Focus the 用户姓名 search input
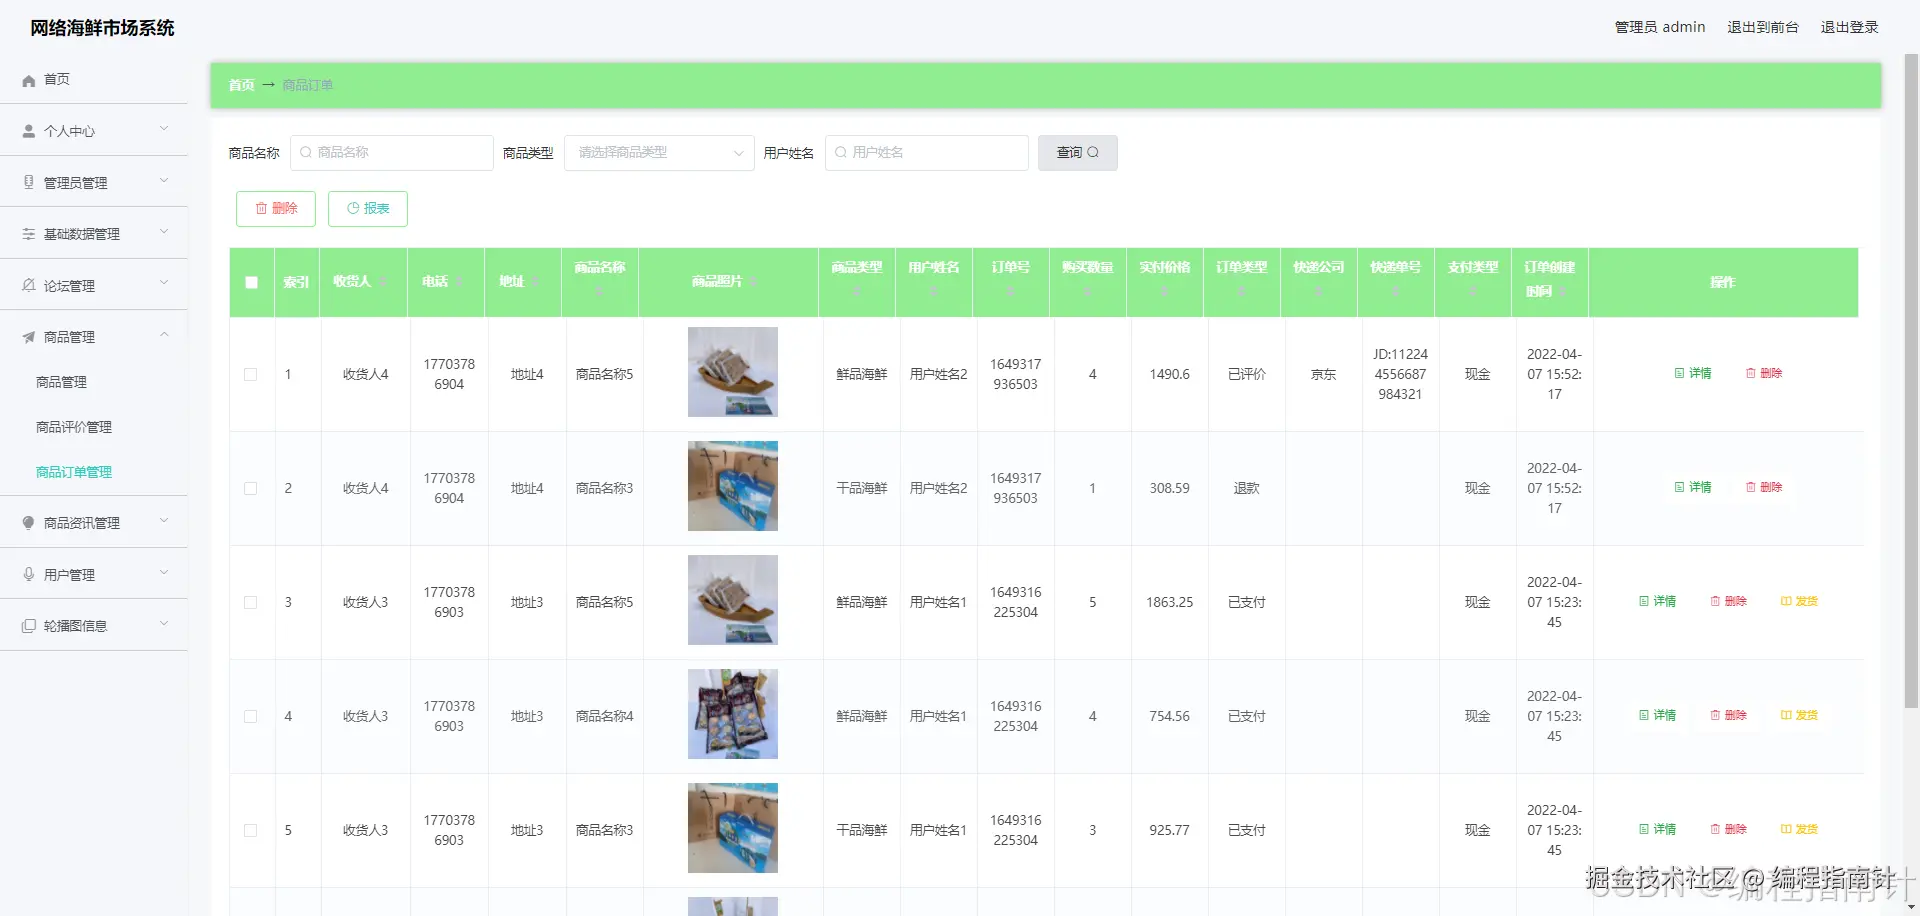 927,153
